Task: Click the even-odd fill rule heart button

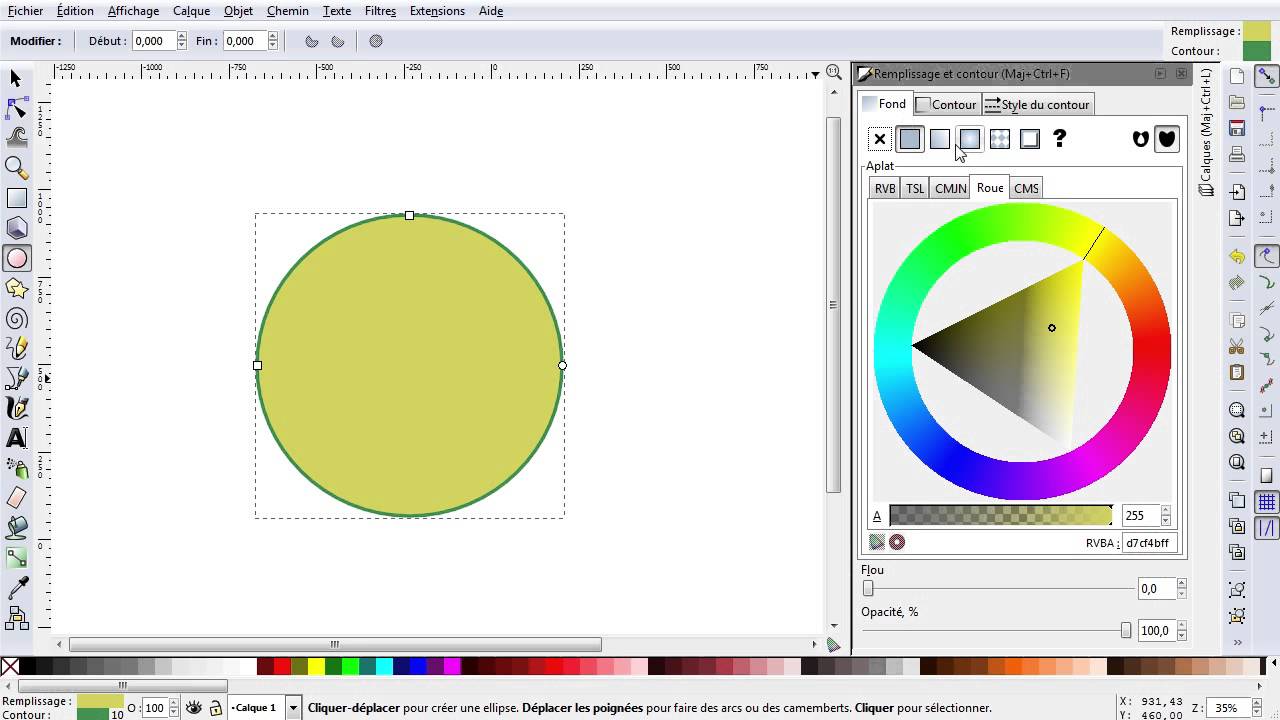Action: click(1141, 139)
